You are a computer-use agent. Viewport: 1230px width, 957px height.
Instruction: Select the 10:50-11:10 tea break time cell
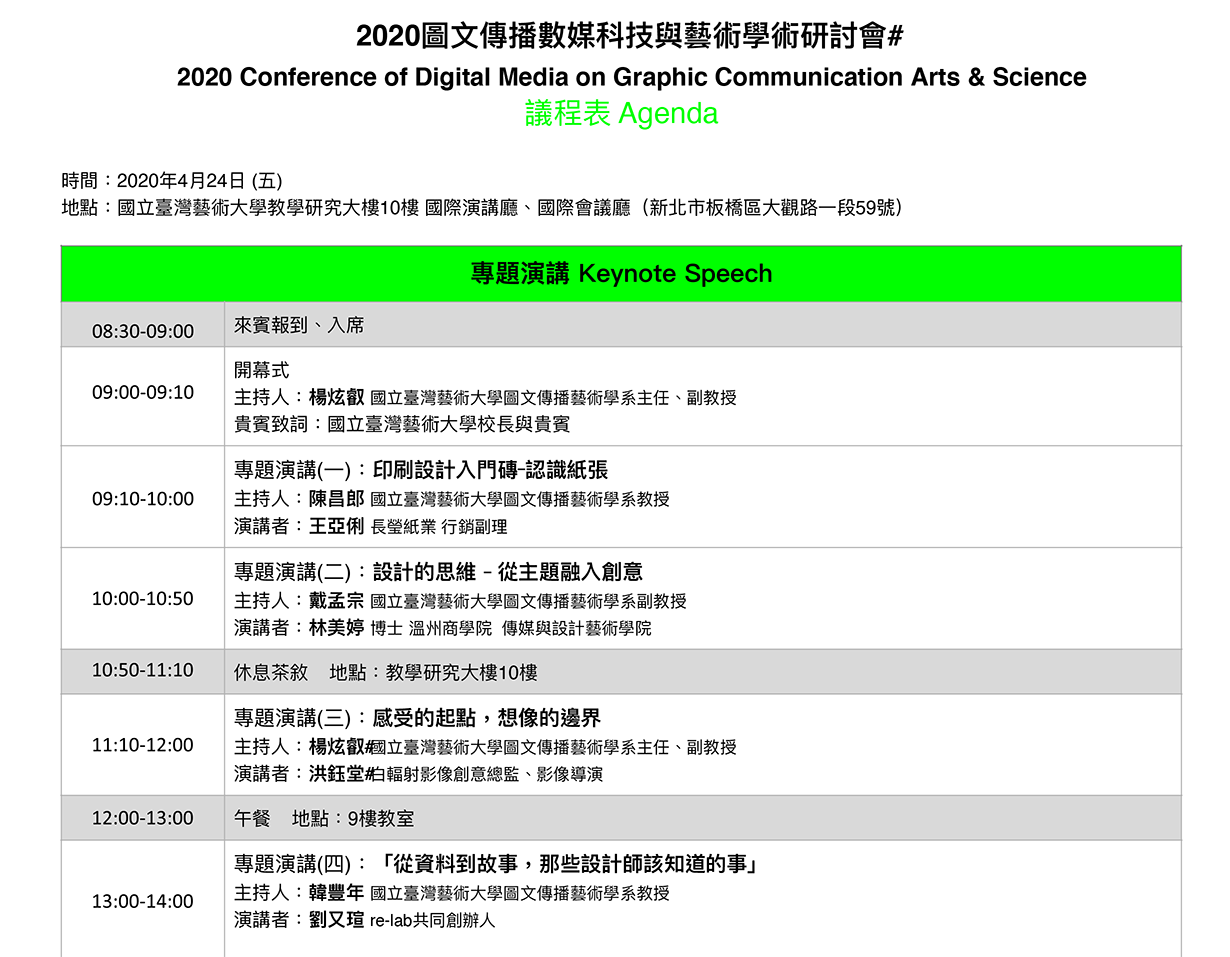tap(143, 670)
